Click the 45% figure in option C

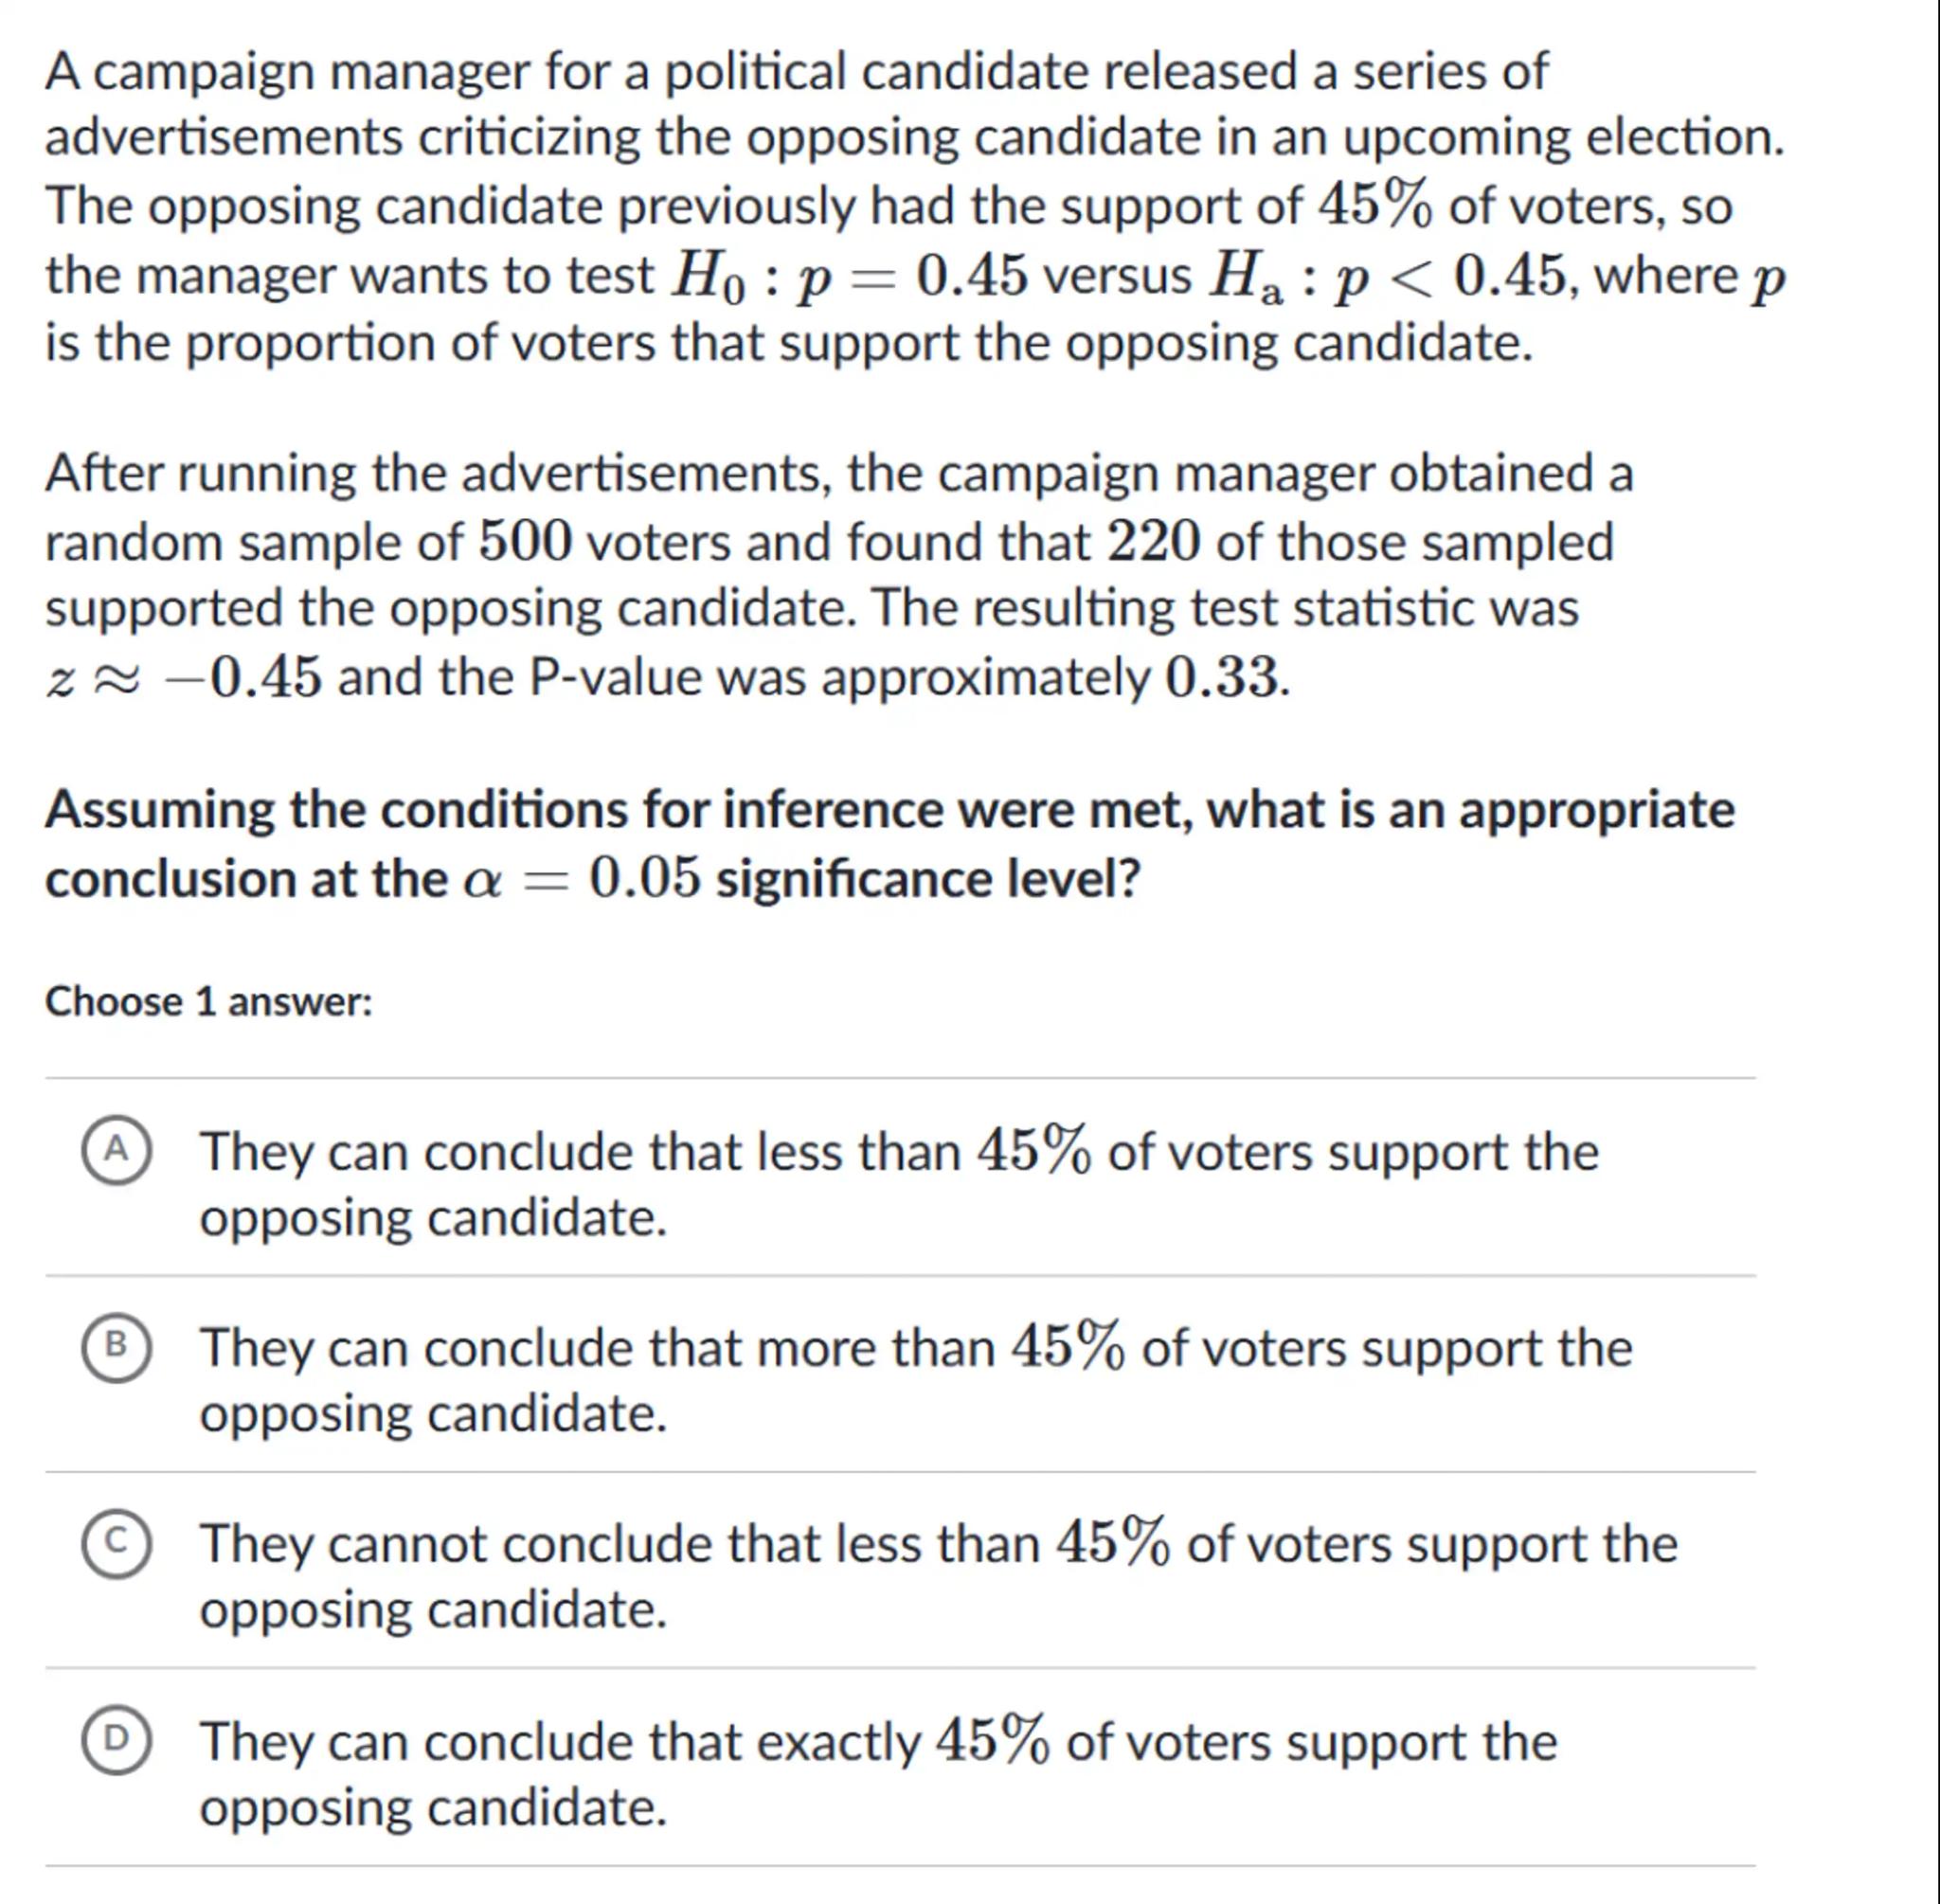(x=1112, y=1542)
